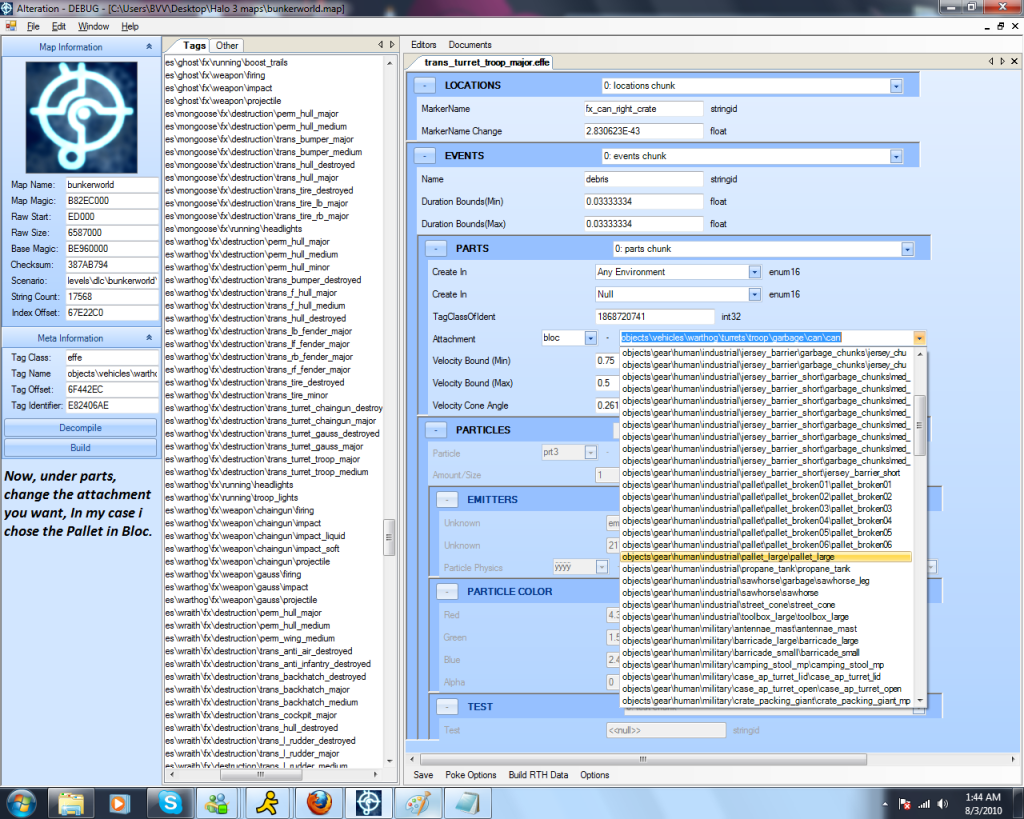Click the Velocity Bound (Min) value field
Viewport: 1024px width, 819px height.
(x=607, y=361)
